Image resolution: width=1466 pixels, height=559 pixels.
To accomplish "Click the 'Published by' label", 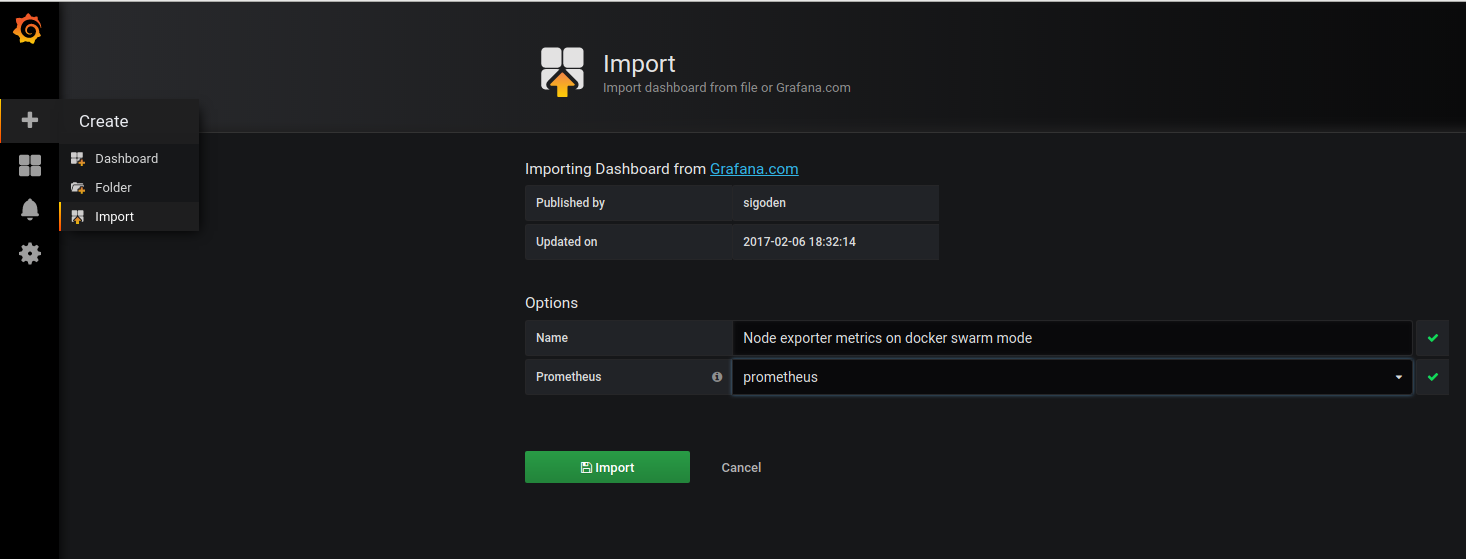I will [570, 202].
